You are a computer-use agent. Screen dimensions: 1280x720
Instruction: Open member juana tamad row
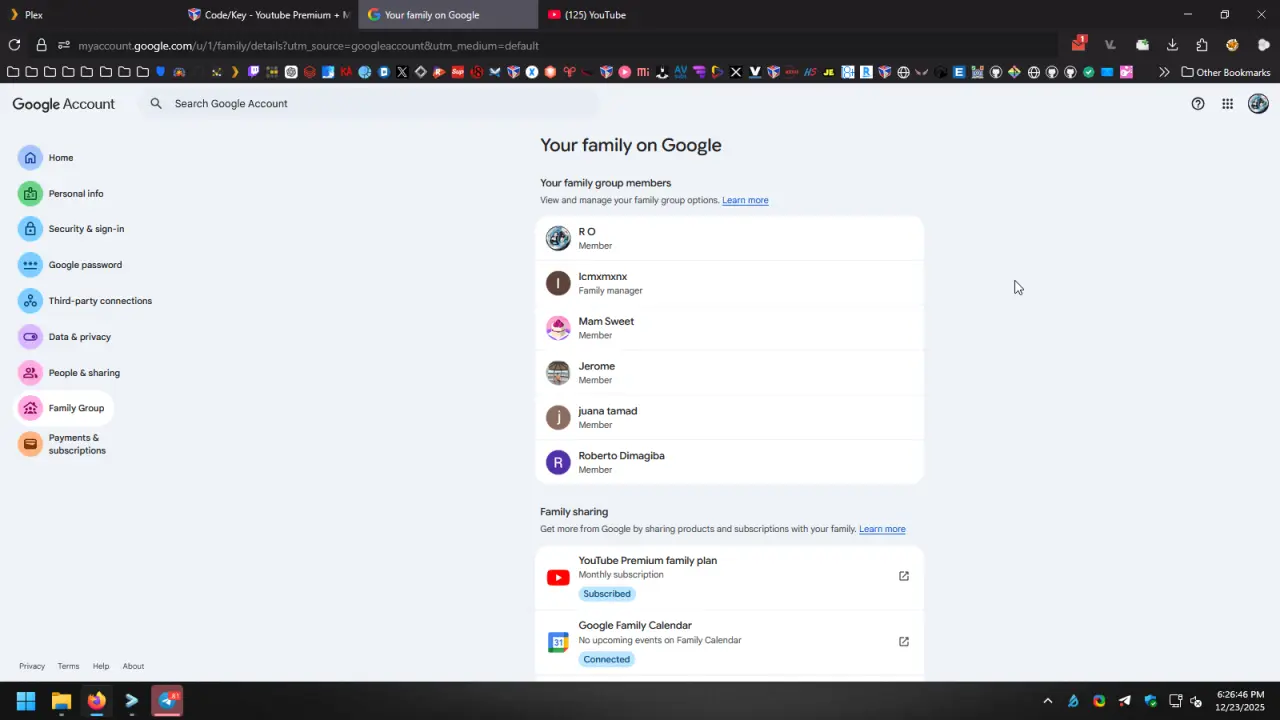coord(730,417)
